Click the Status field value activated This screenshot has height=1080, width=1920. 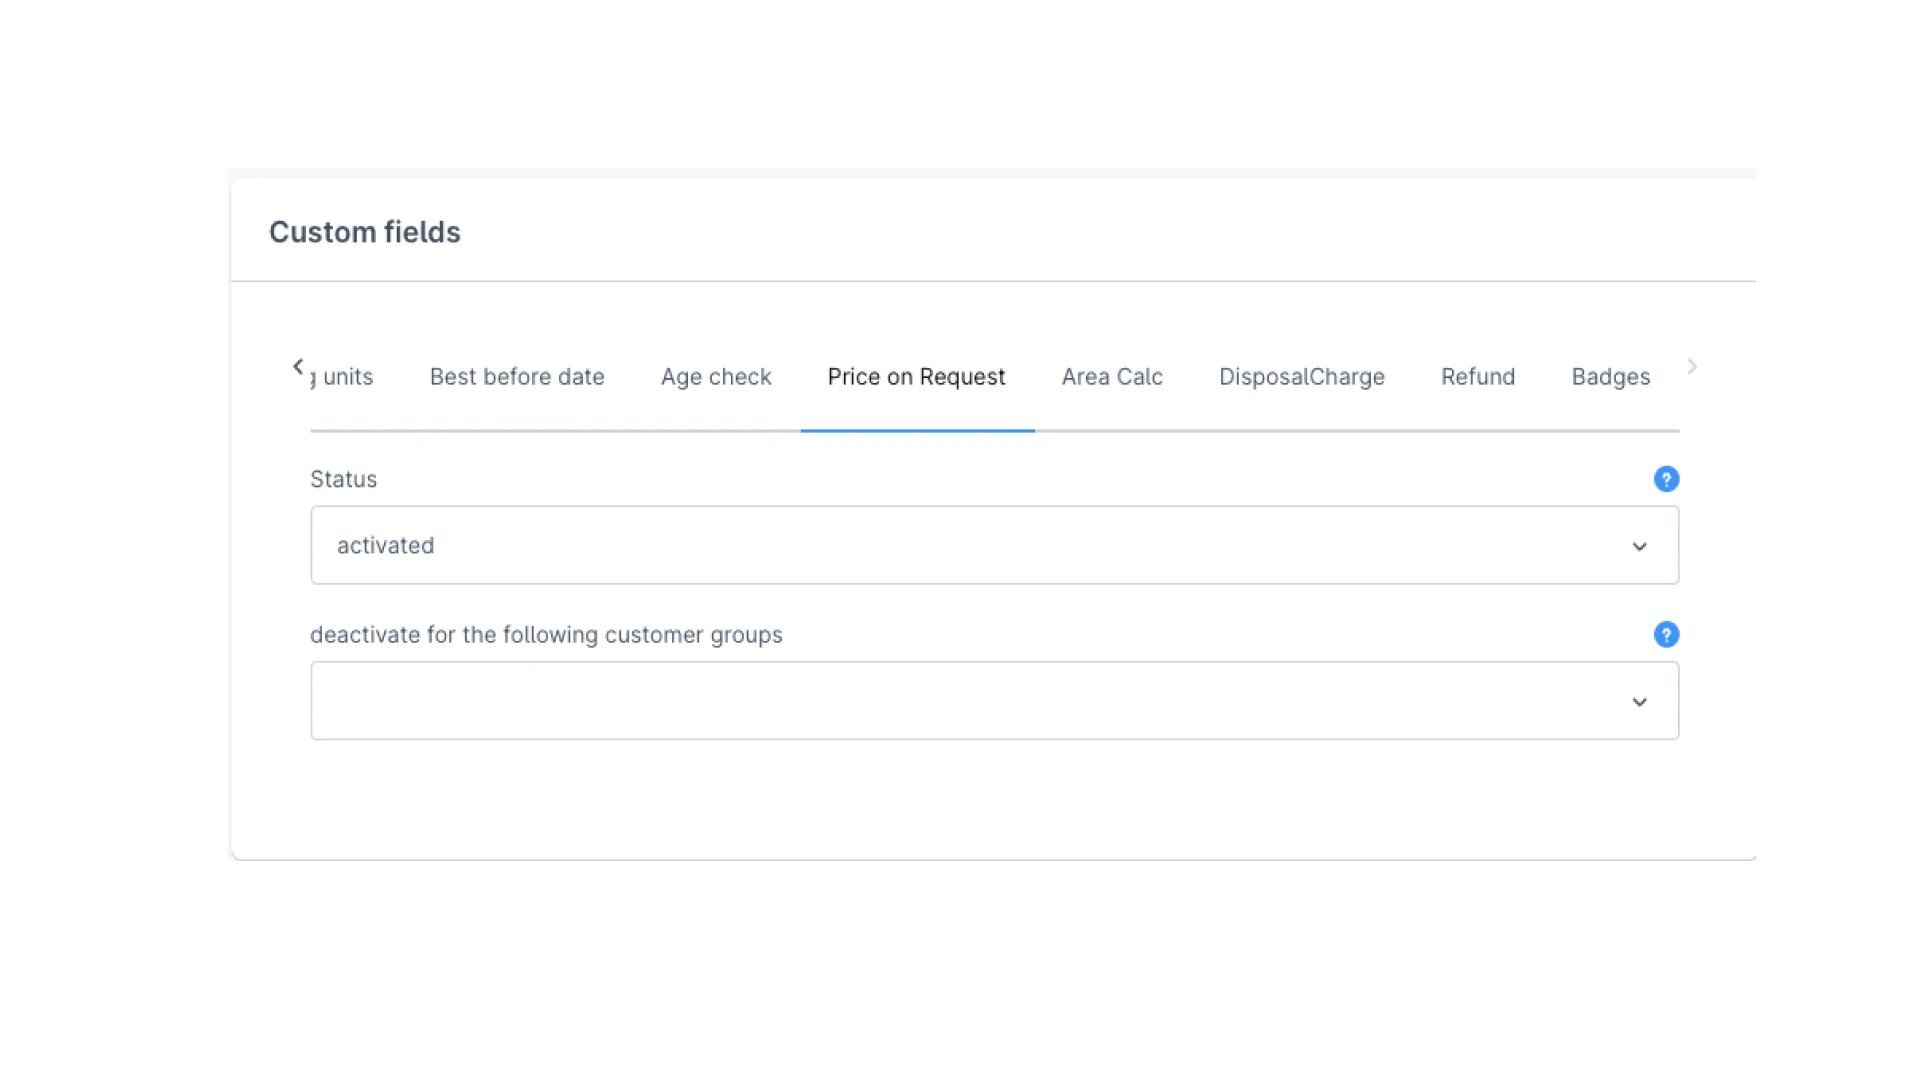pyautogui.click(x=386, y=546)
